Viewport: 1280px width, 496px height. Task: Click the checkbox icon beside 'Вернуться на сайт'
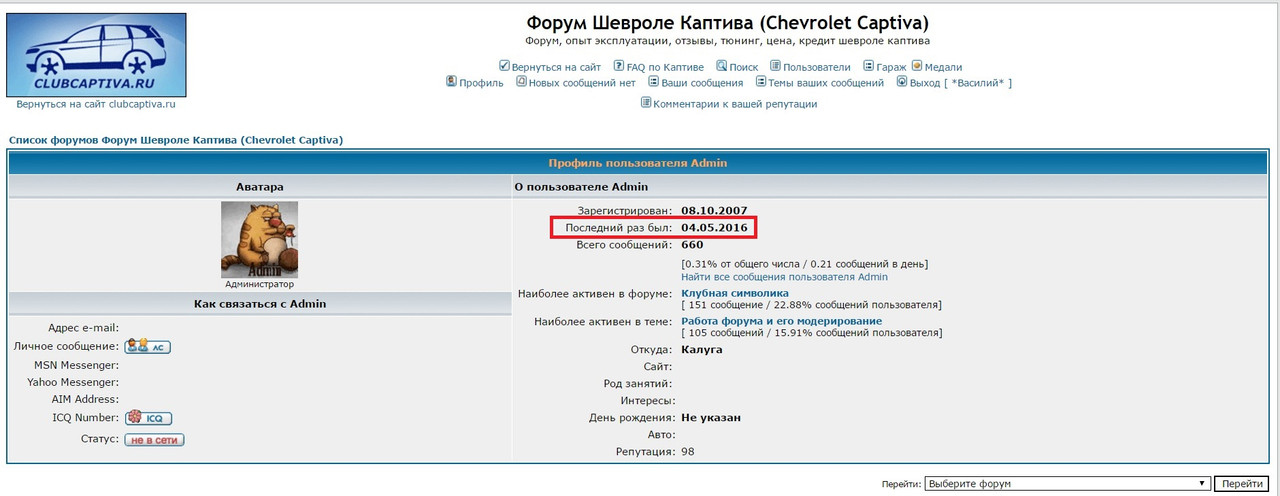[504, 66]
